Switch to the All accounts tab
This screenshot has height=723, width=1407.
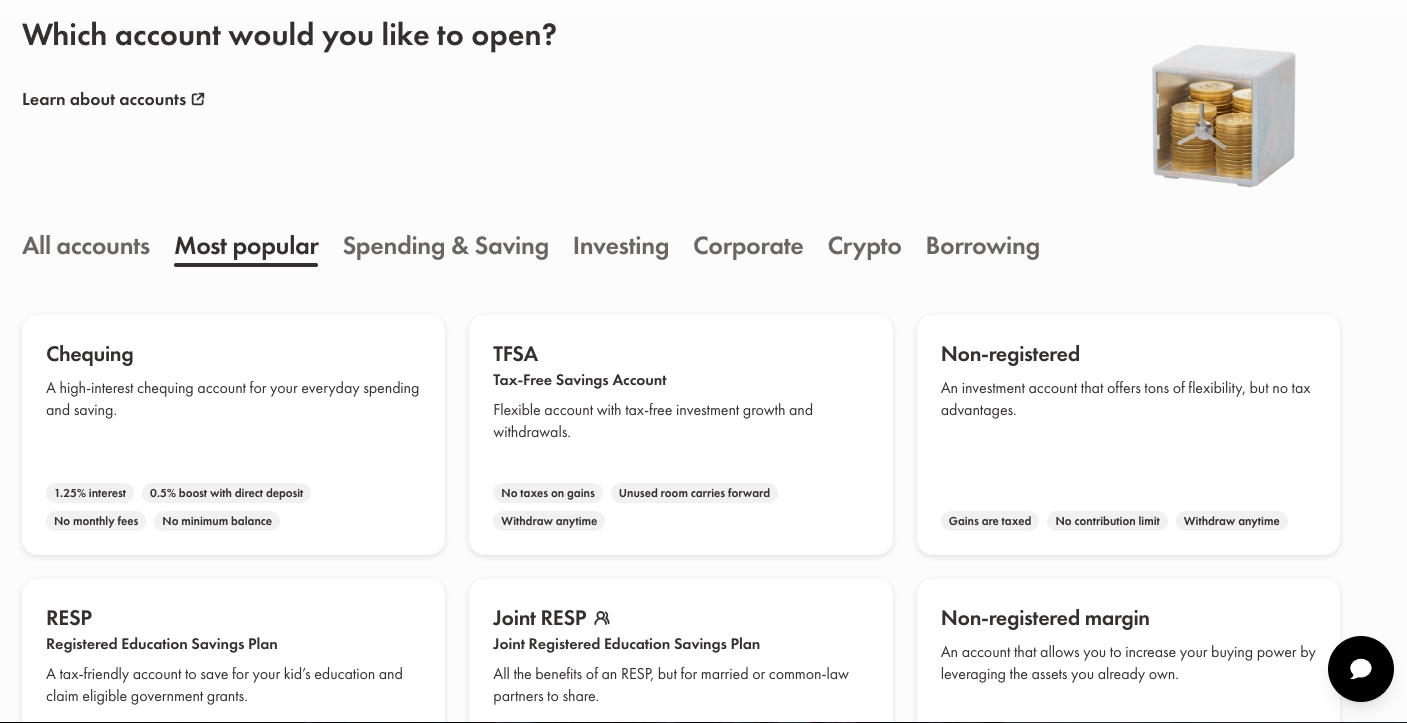tap(86, 246)
